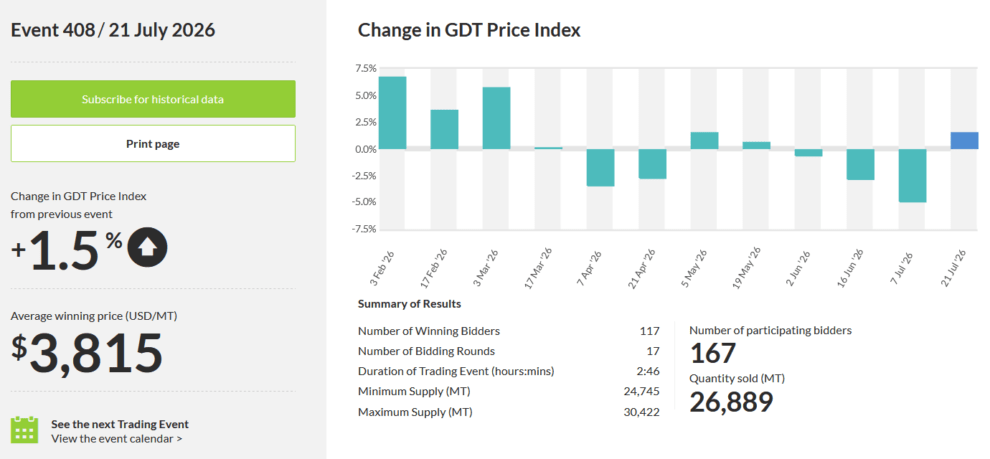Image resolution: width=990 pixels, height=459 pixels.
Task: Click the Print page button
Action: tap(153, 143)
